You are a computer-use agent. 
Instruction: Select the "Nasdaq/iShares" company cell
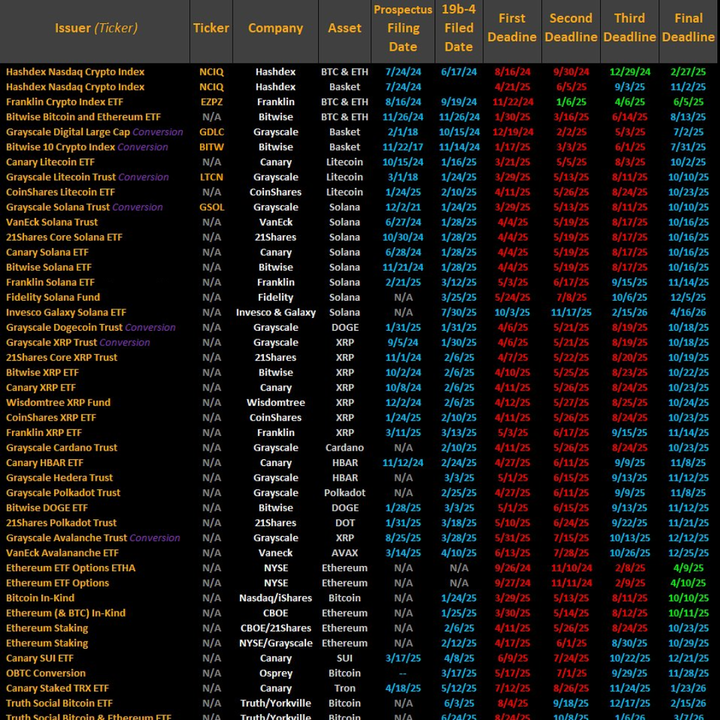pos(276,598)
